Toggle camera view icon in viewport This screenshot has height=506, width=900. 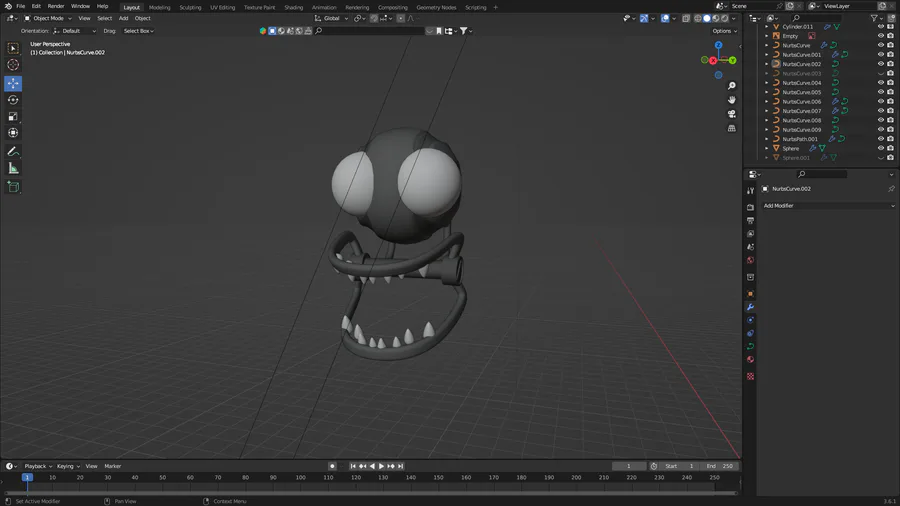732,114
